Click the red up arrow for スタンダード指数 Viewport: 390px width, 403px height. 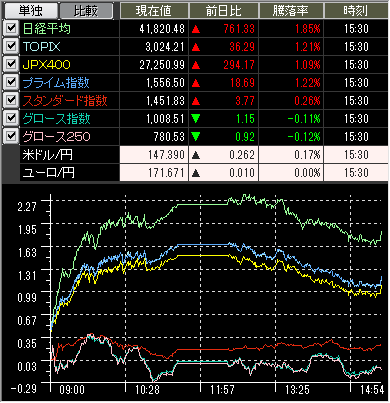pyautogui.click(x=196, y=101)
